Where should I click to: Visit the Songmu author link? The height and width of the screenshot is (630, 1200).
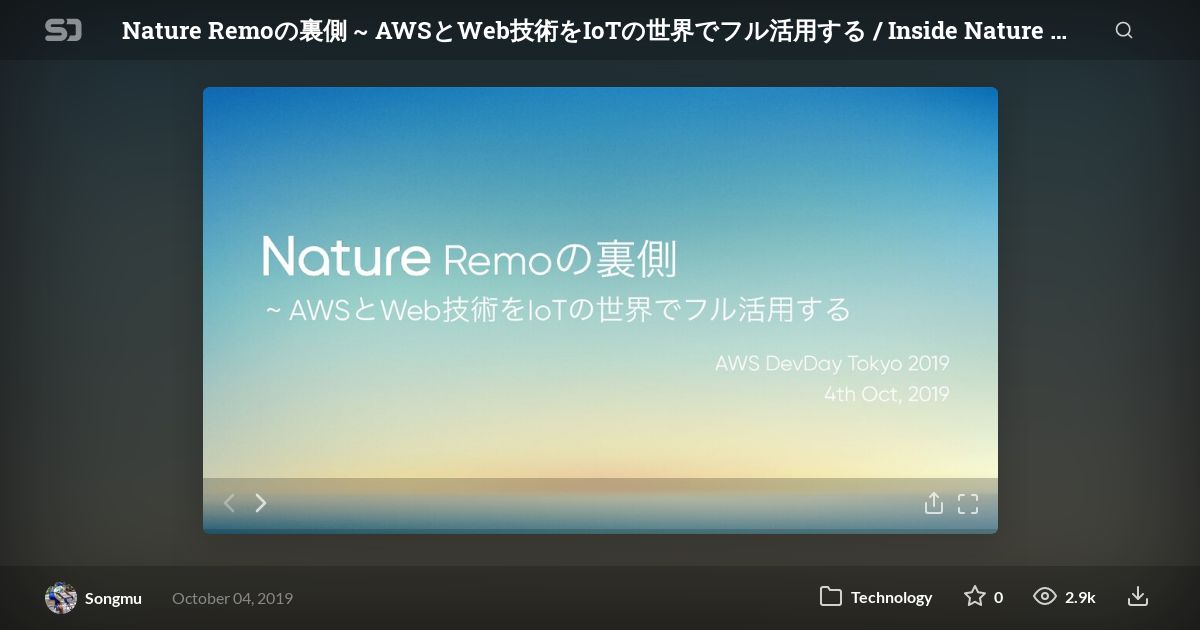click(x=113, y=598)
